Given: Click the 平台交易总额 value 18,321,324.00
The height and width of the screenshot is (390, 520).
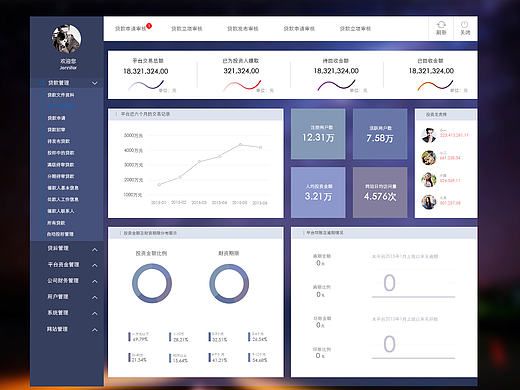Looking at the screenshot, I should pyautogui.click(x=146, y=71).
